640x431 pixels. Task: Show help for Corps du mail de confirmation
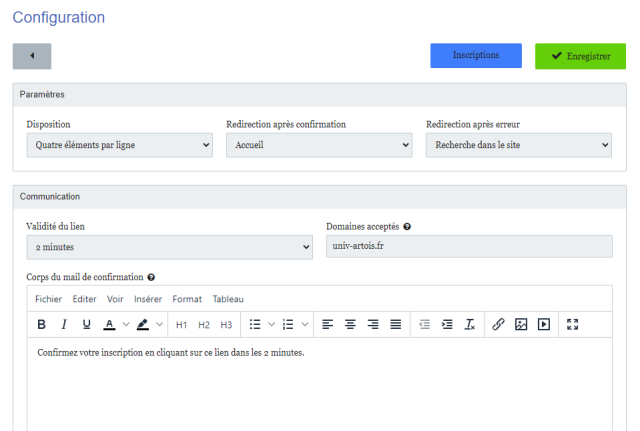[151, 278]
